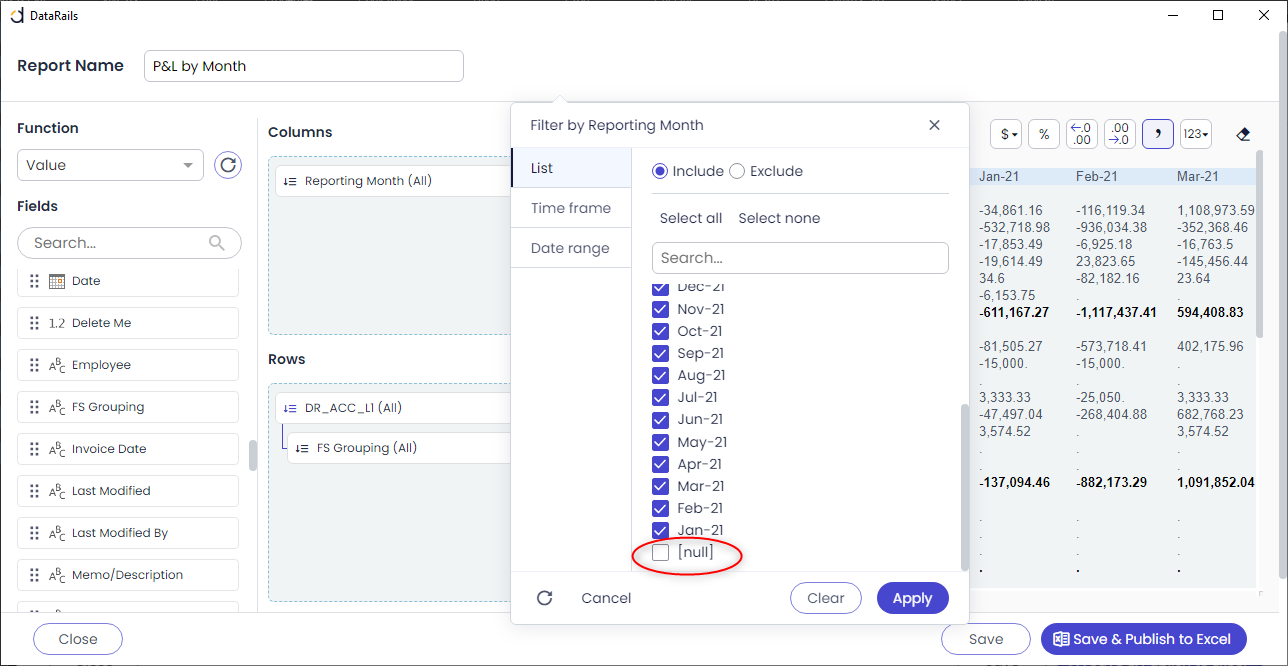
Task: Uncheck the Jun-21 checkbox
Action: (660, 420)
